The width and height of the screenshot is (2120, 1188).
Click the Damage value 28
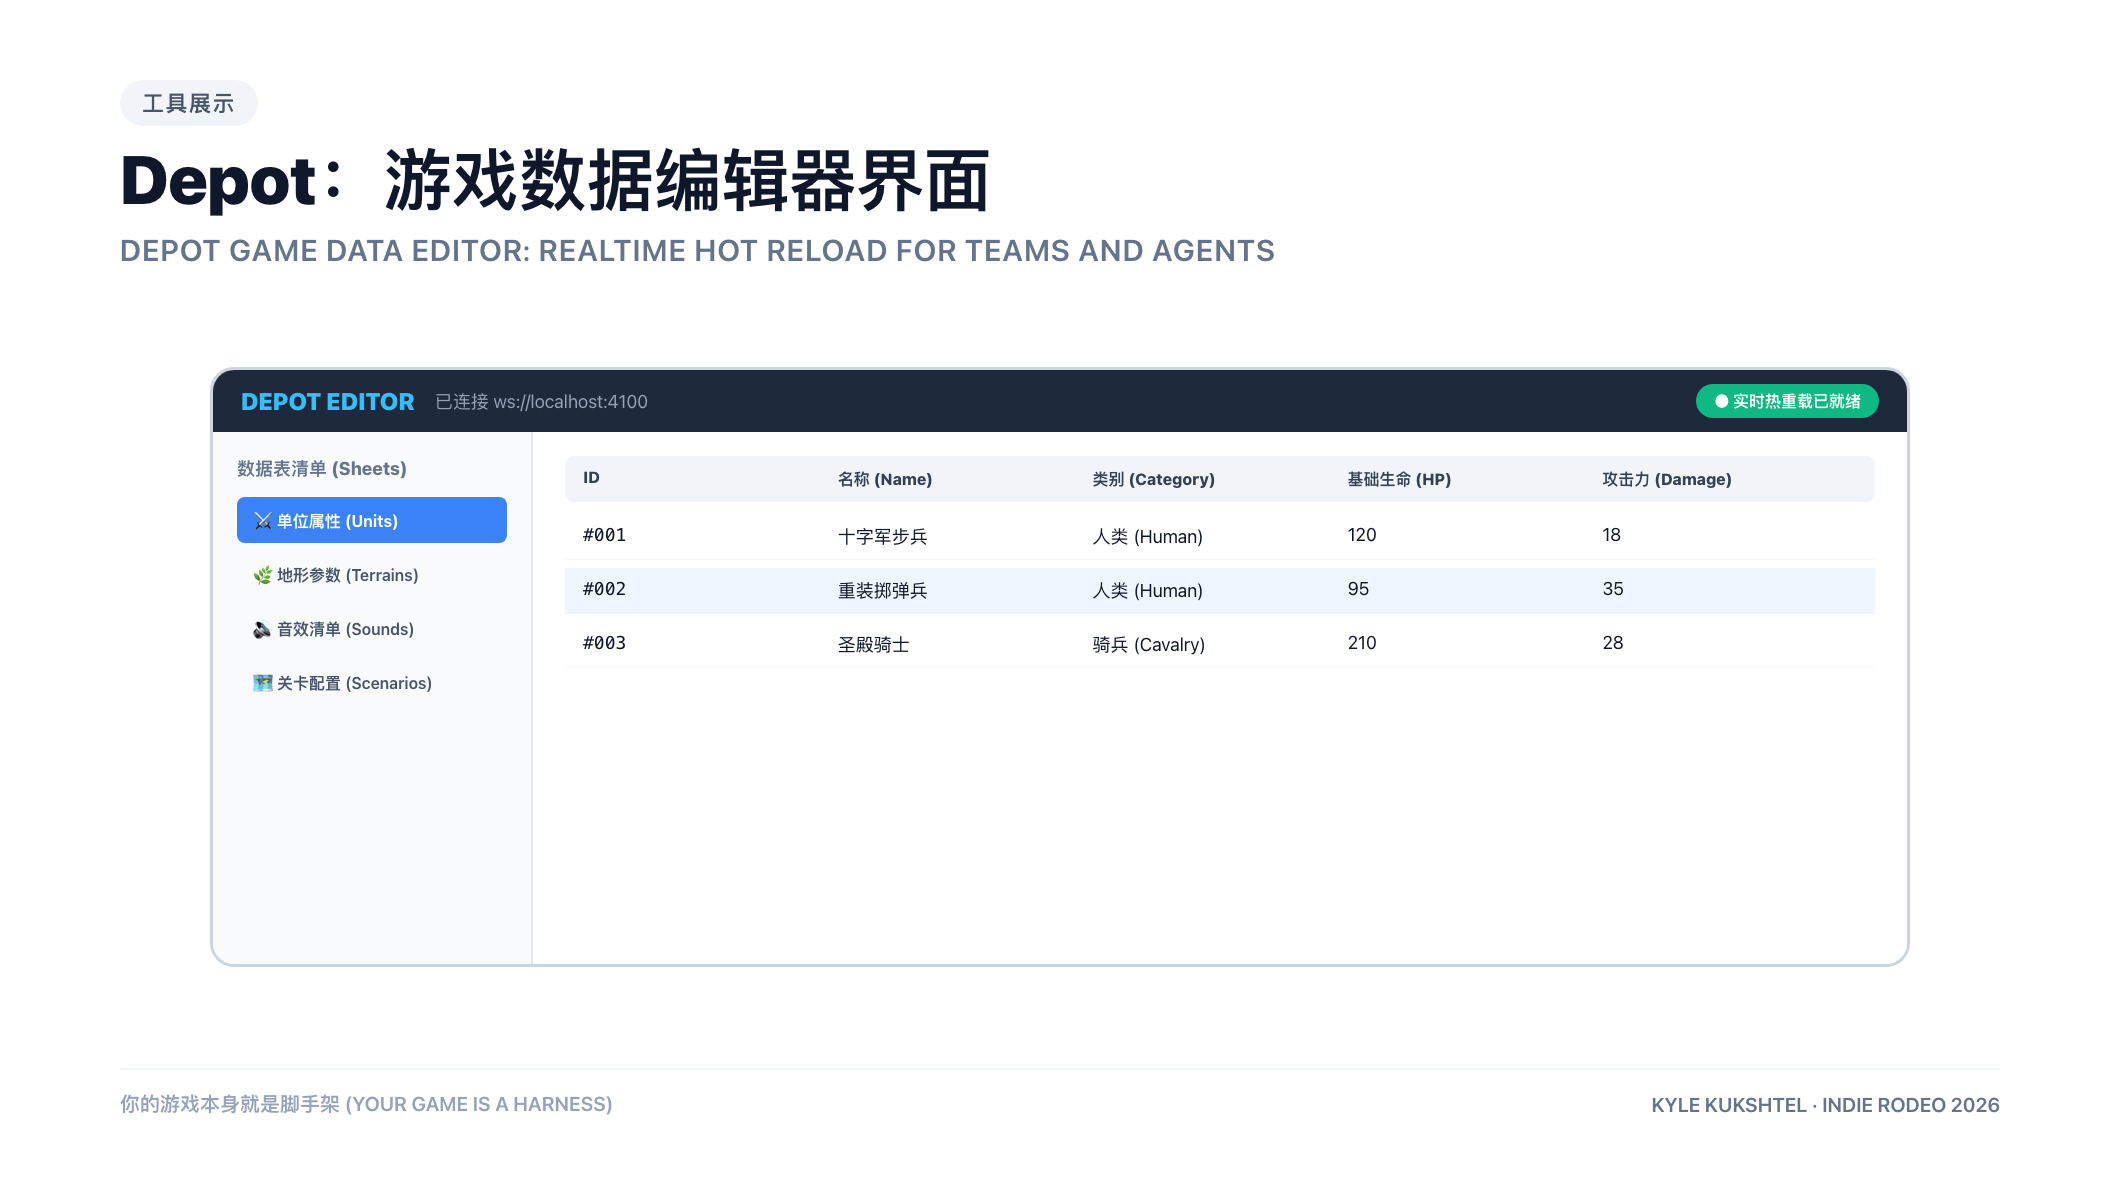point(1613,643)
